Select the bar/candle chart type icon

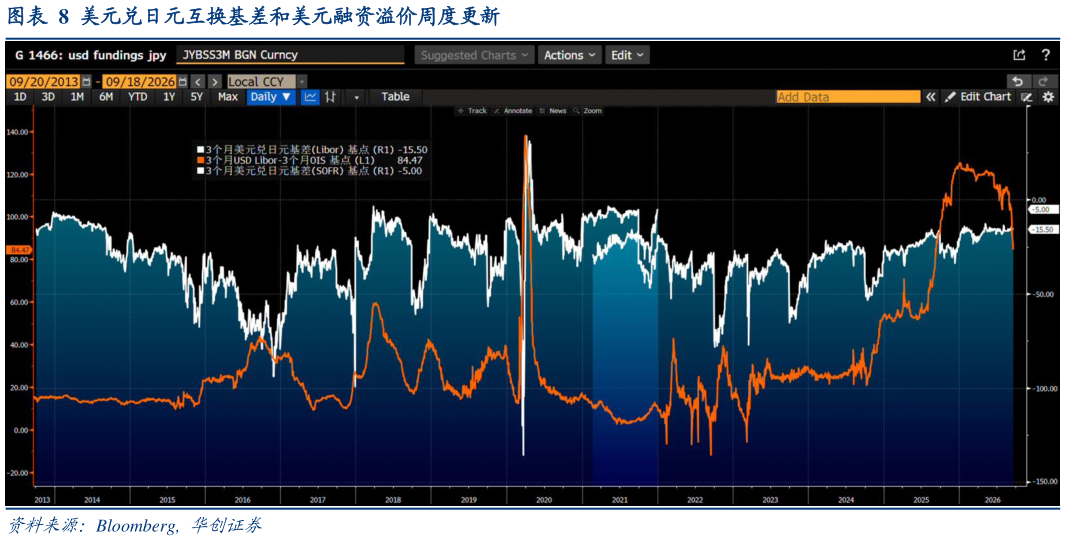(330, 97)
